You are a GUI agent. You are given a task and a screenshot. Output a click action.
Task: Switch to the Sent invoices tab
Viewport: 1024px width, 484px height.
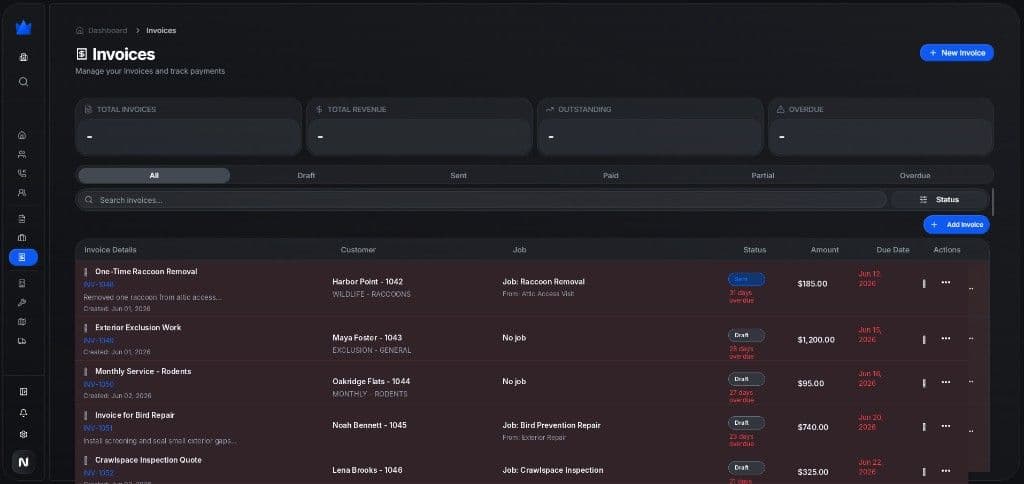coord(458,176)
